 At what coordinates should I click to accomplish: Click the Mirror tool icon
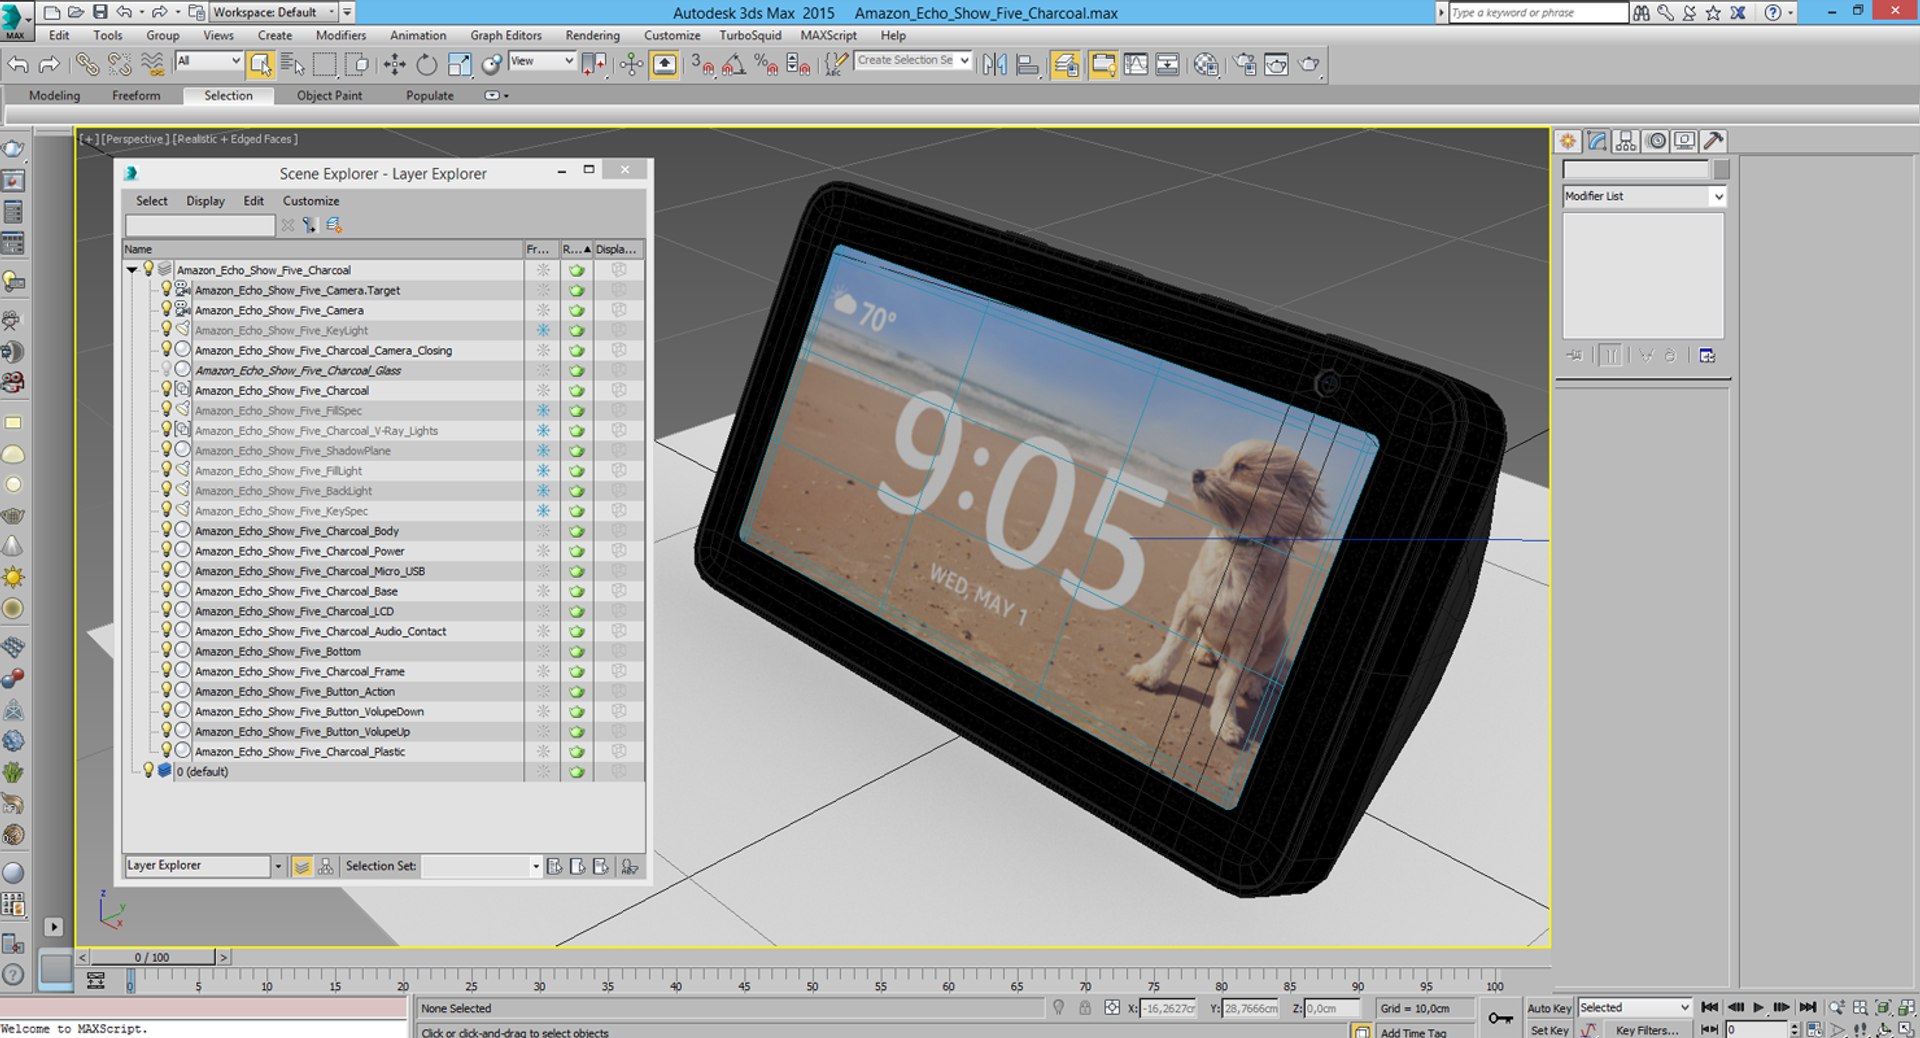[x=995, y=65]
